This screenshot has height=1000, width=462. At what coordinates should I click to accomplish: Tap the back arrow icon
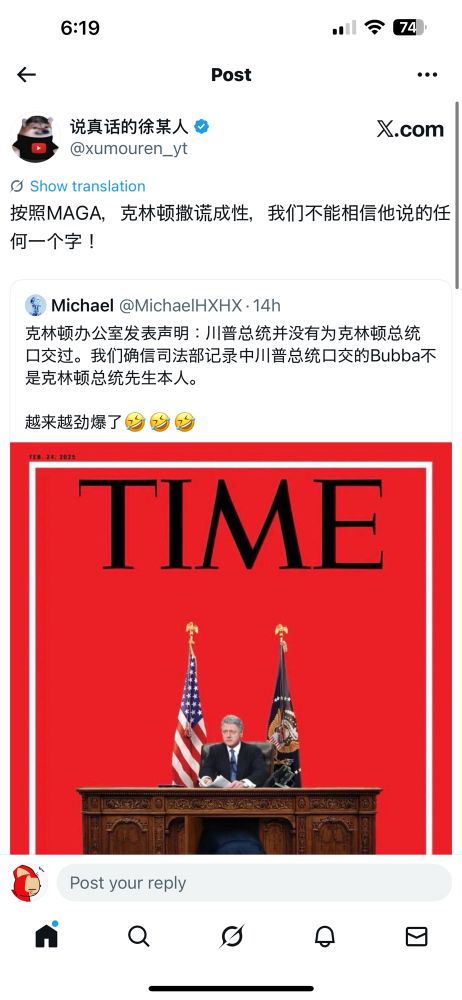tap(26, 75)
